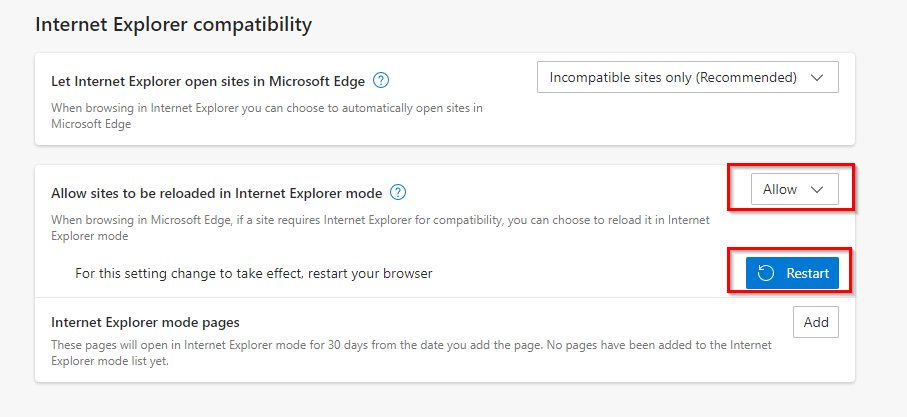Click help icon beside Allow sites to be reloaded
Image resolution: width=907 pixels, height=417 pixels.
pyautogui.click(x=398, y=192)
